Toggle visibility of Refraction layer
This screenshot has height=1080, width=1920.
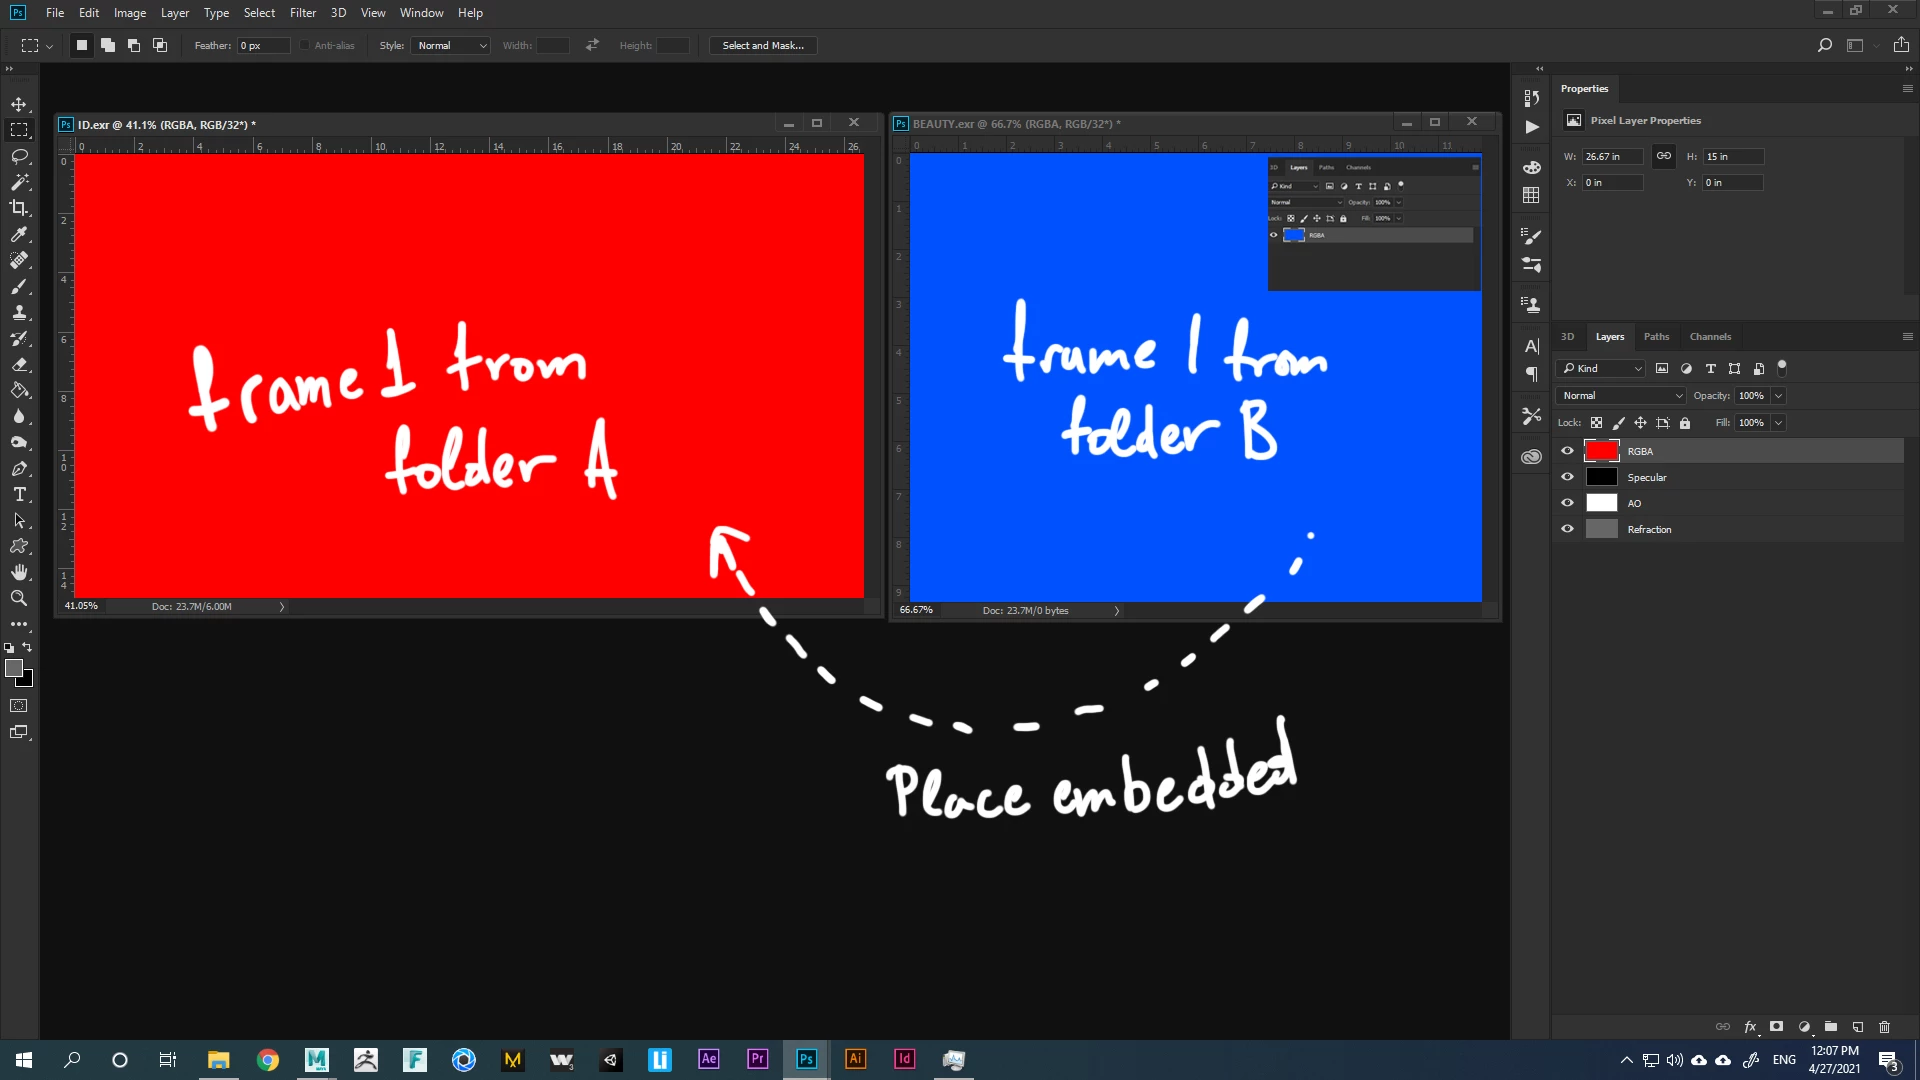click(x=1567, y=529)
